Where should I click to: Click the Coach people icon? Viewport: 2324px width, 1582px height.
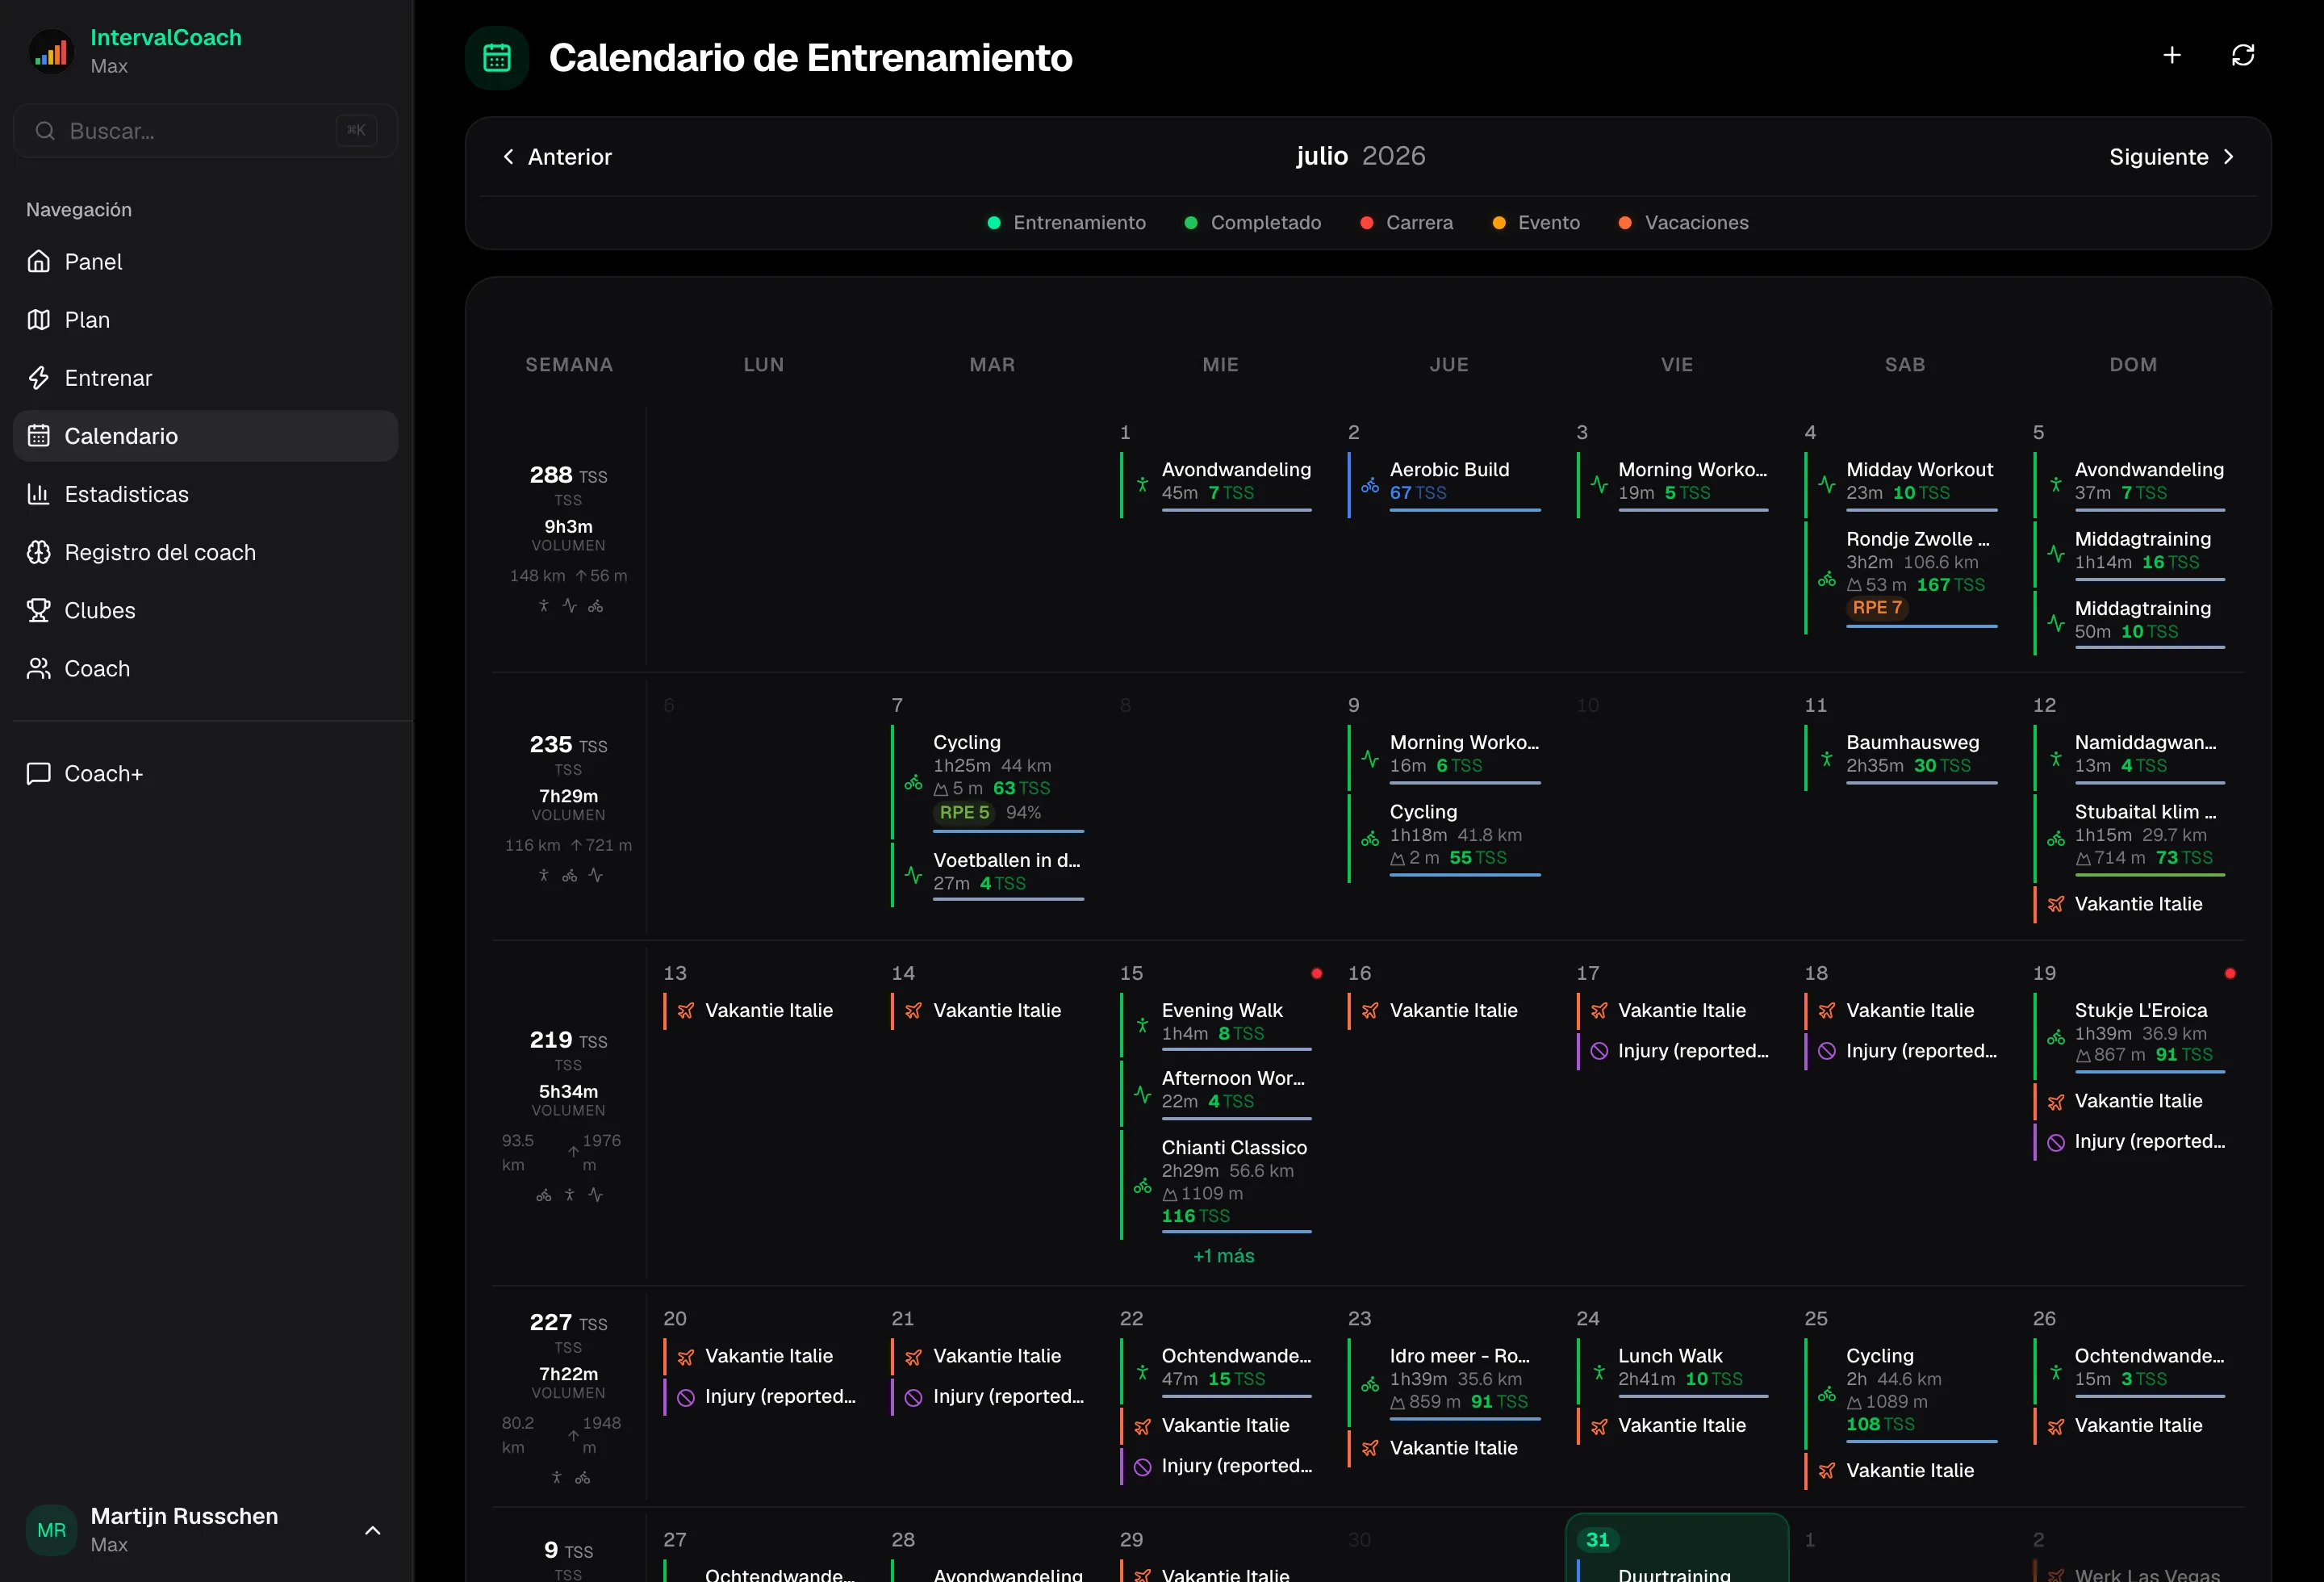point(38,668)
